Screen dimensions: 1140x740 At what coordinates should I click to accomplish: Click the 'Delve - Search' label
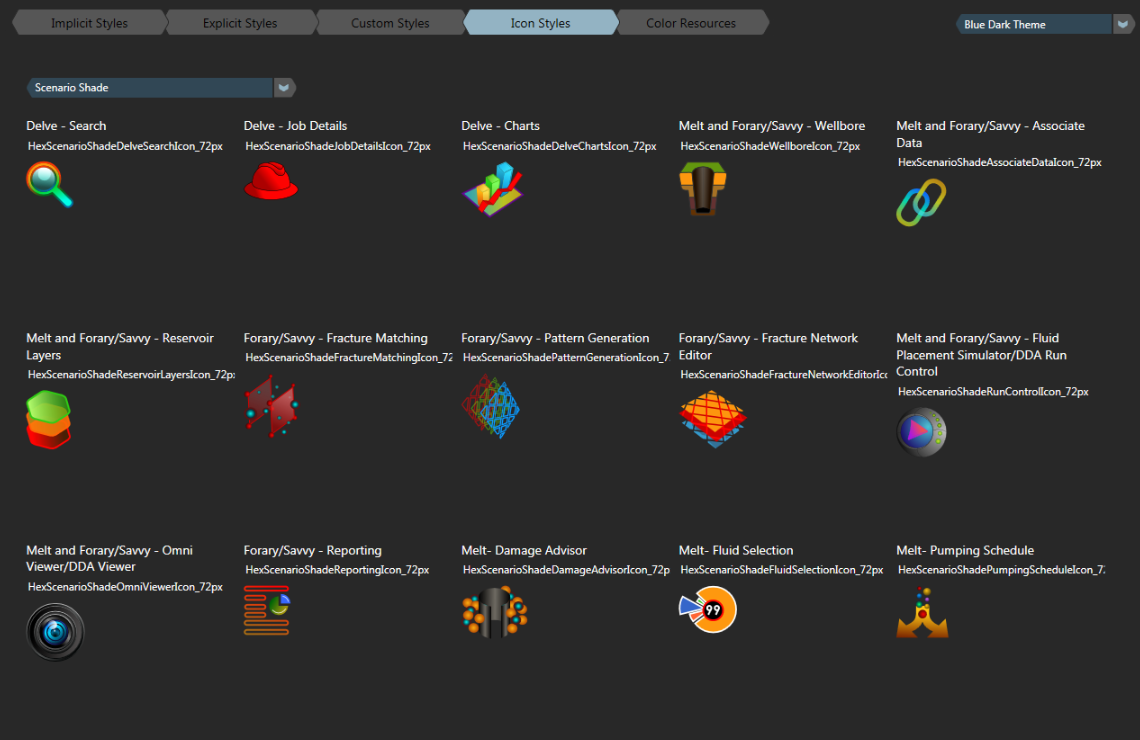pyautogui.click(x=66, y=126)
